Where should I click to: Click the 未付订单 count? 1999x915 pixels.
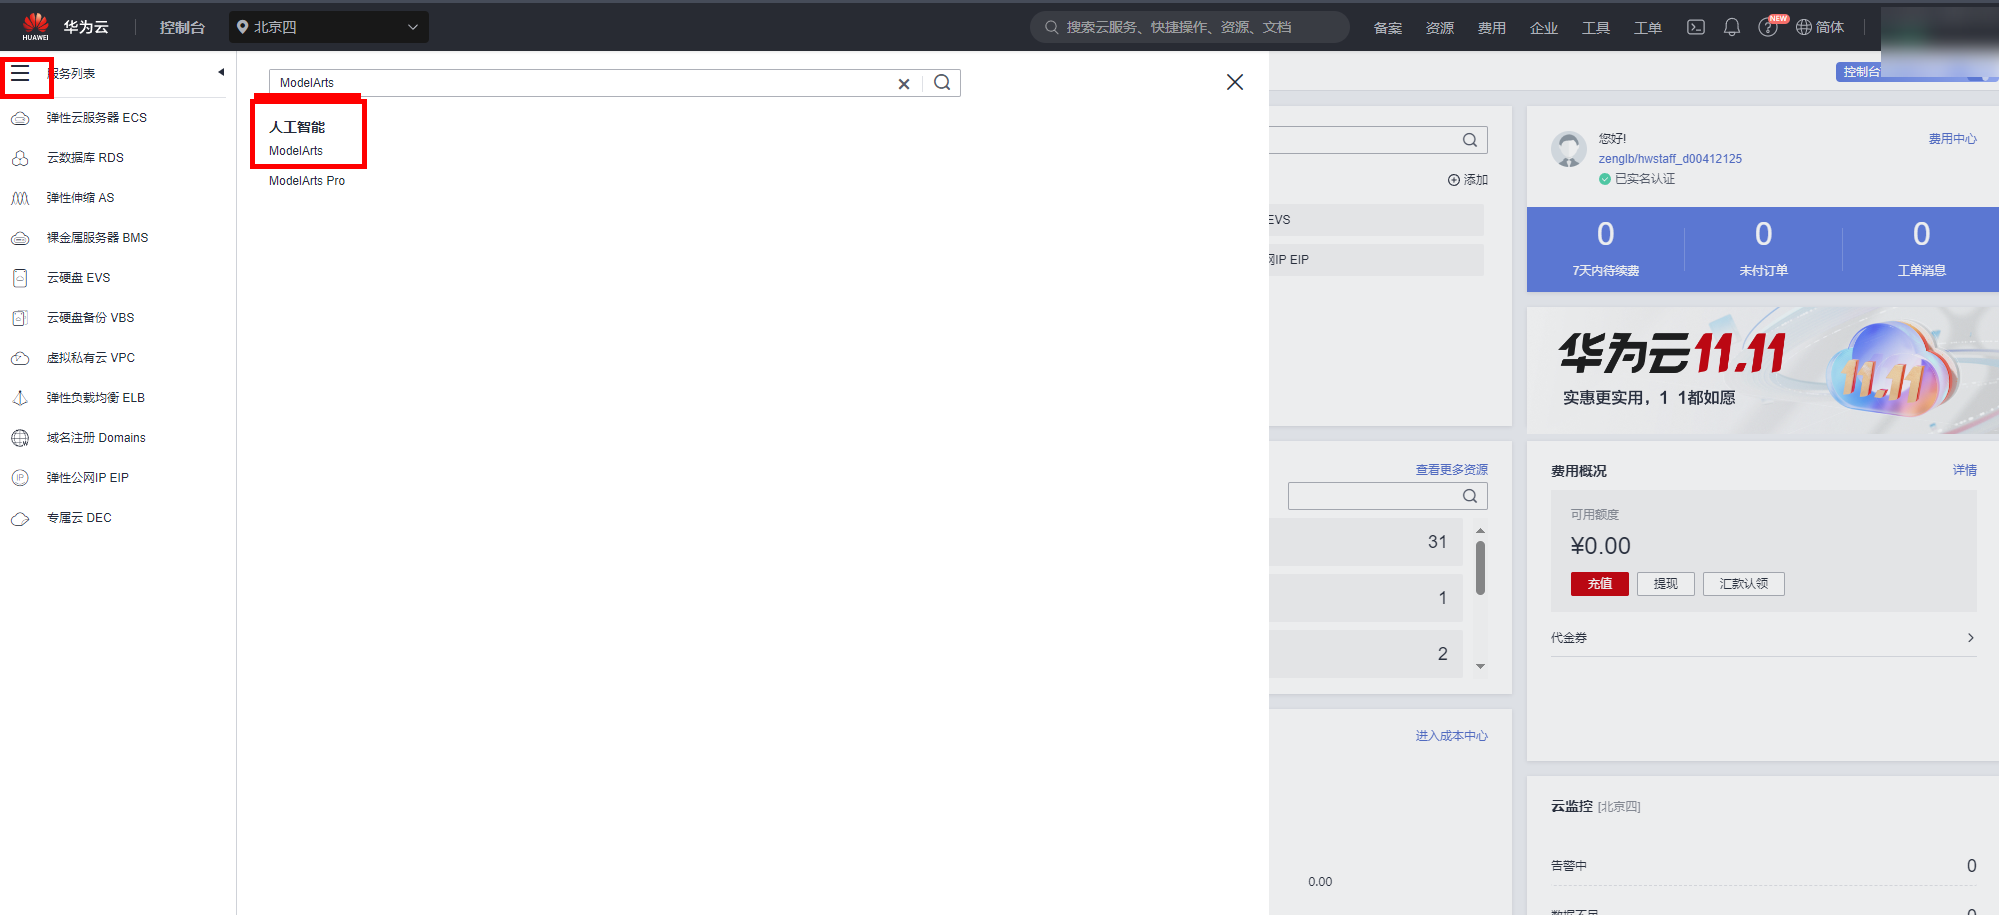(x=1764, y=234)
